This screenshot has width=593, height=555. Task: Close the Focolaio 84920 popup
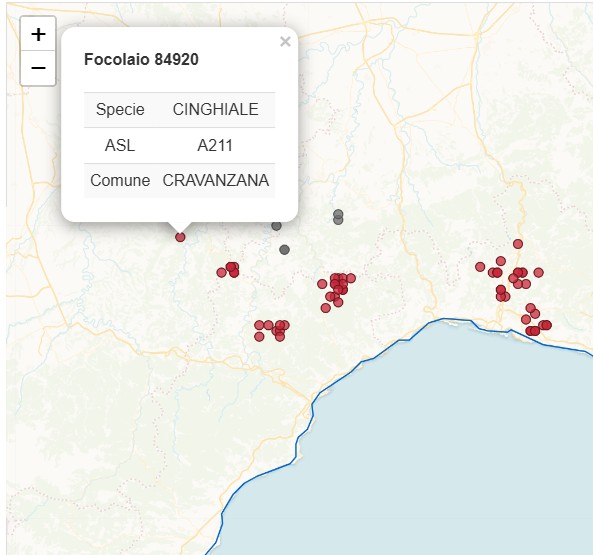coord(285,42)
